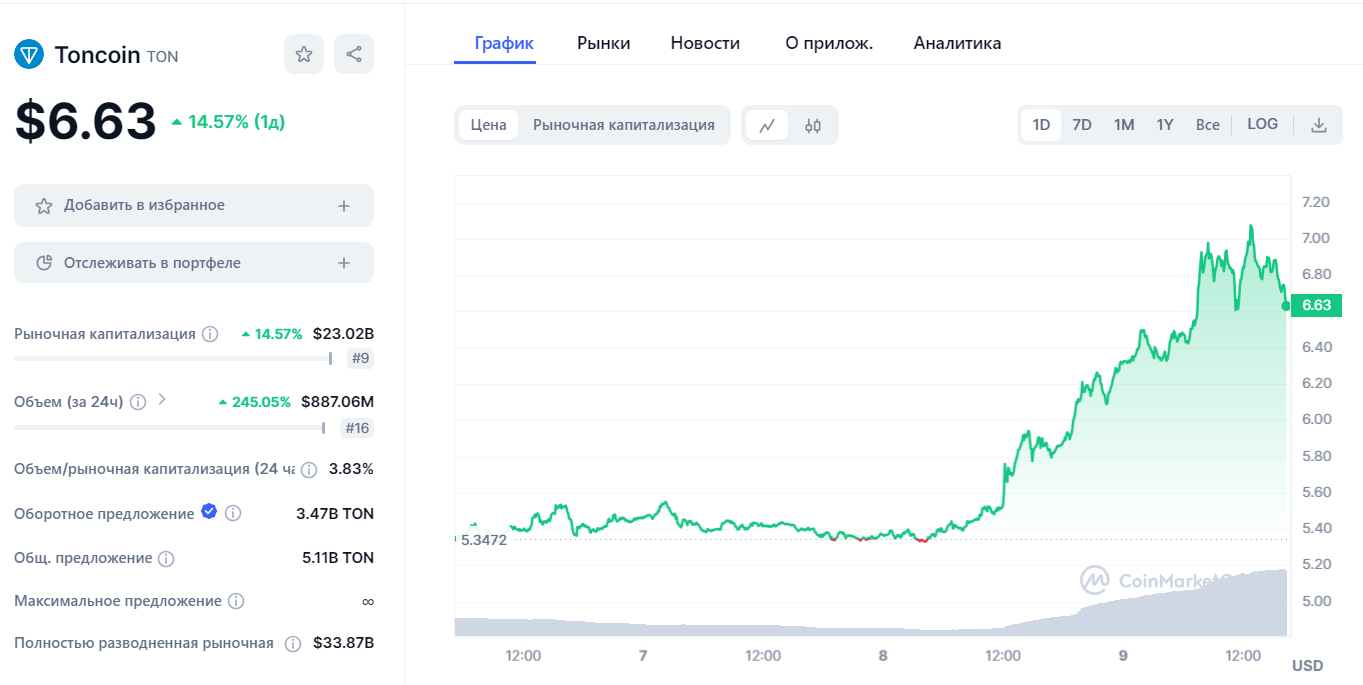Open the info icon beside Рыночная капитализация
The image size is (1363, 685).
click(x=210, y=334)
